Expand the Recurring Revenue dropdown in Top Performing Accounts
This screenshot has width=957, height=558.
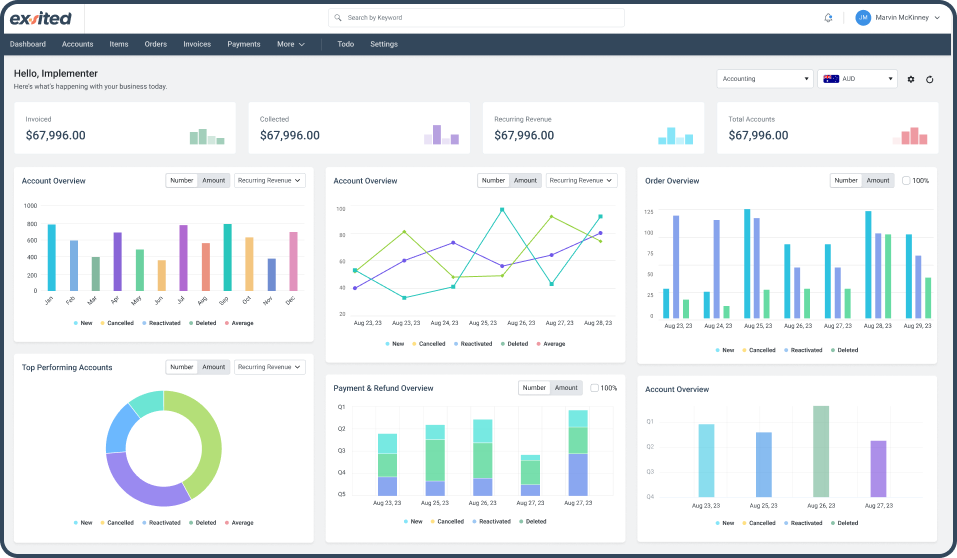(x=269, y=367)
